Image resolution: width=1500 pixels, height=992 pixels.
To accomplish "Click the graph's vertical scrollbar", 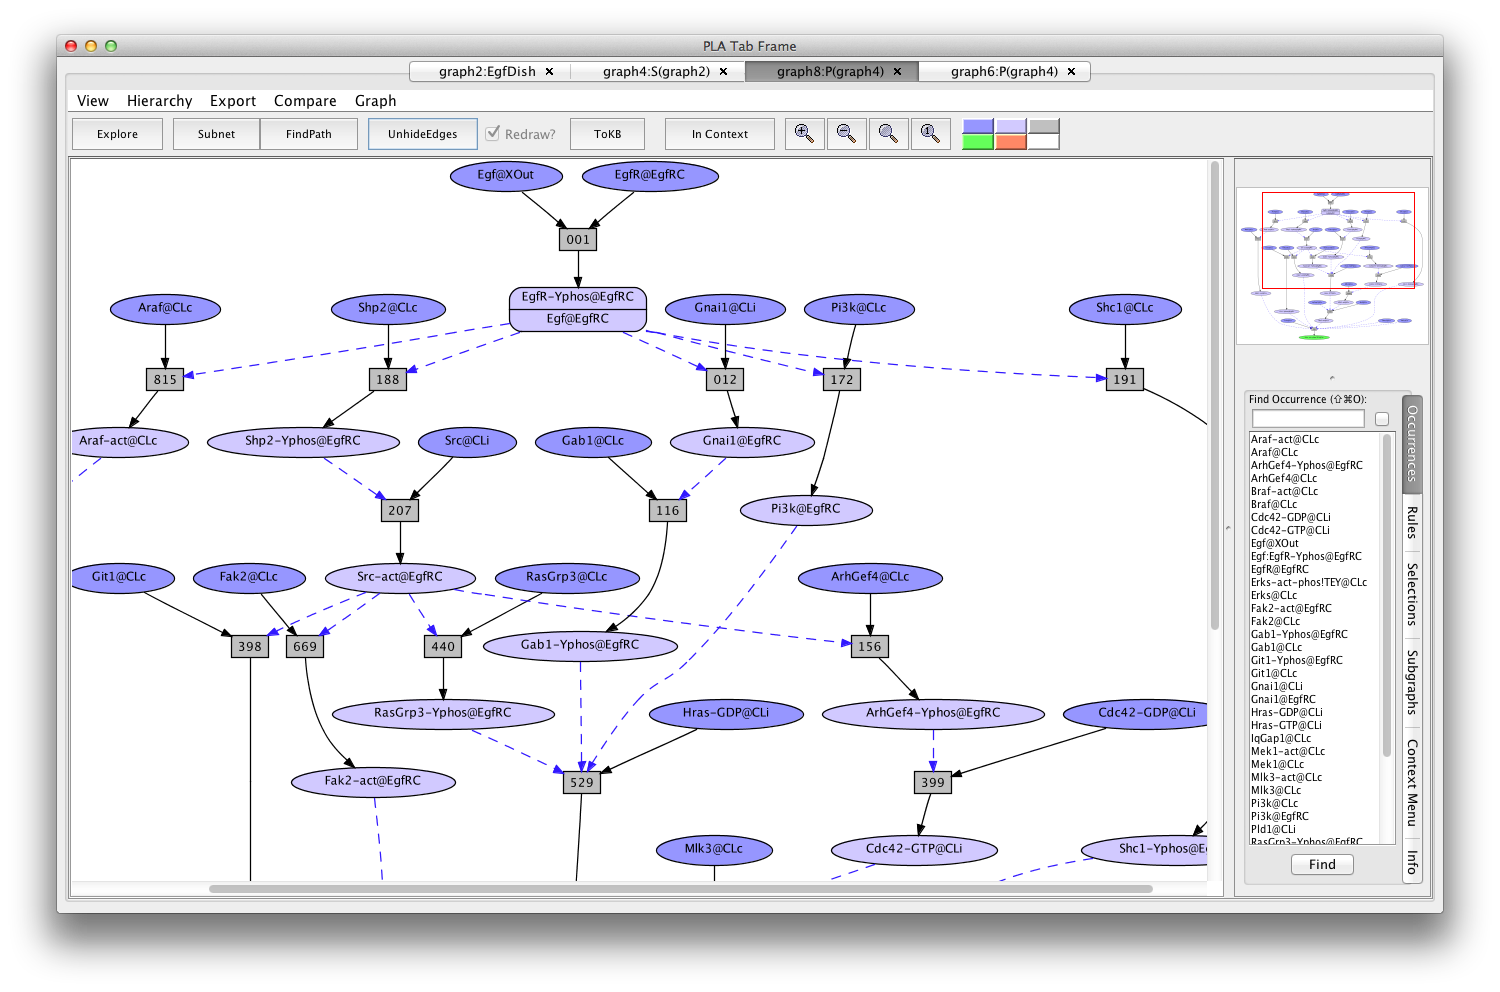I will point(1215,395).
